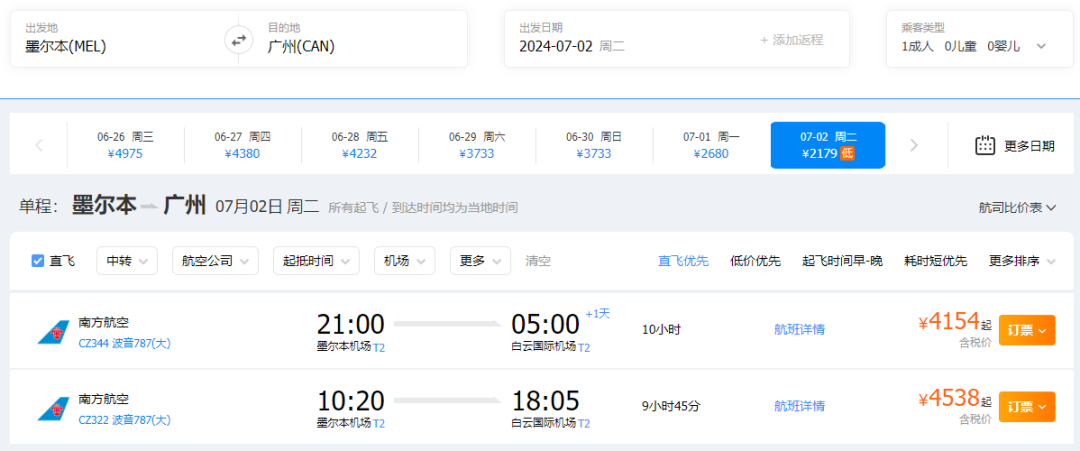Uncheck the 直飞 direct flight checkbox
This screenshot has height=451, width=1080.
coord(38,261)
